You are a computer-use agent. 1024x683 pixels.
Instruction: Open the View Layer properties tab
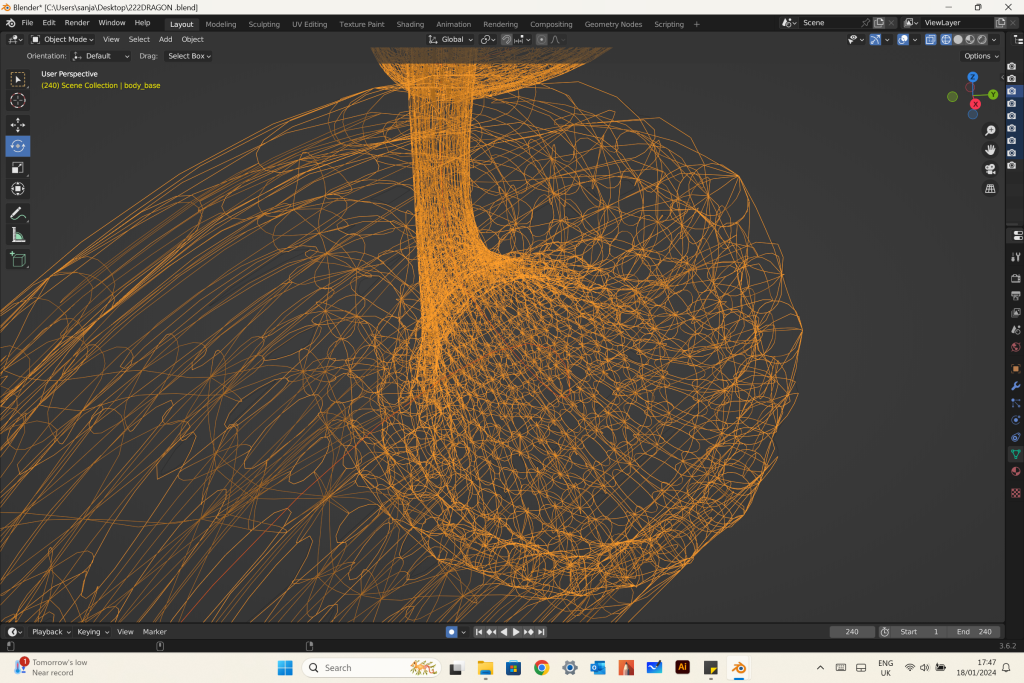[x=1016, y=313]
